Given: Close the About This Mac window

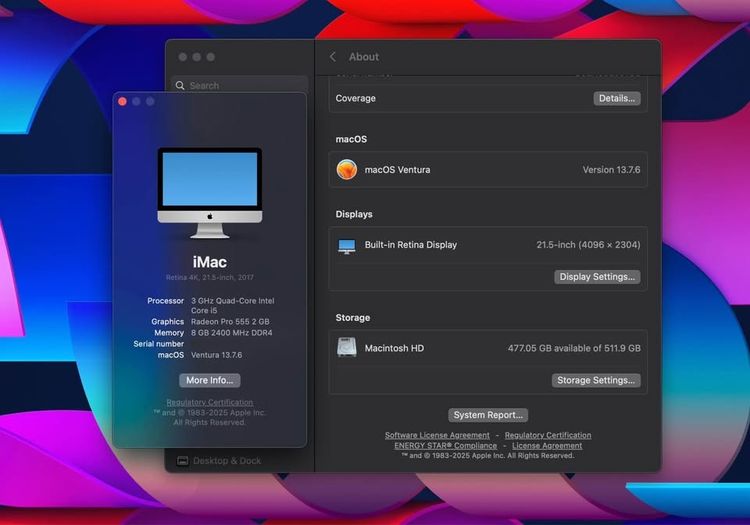Looking at the screenshot, I should pyautogui.click(x=122, y=101).
